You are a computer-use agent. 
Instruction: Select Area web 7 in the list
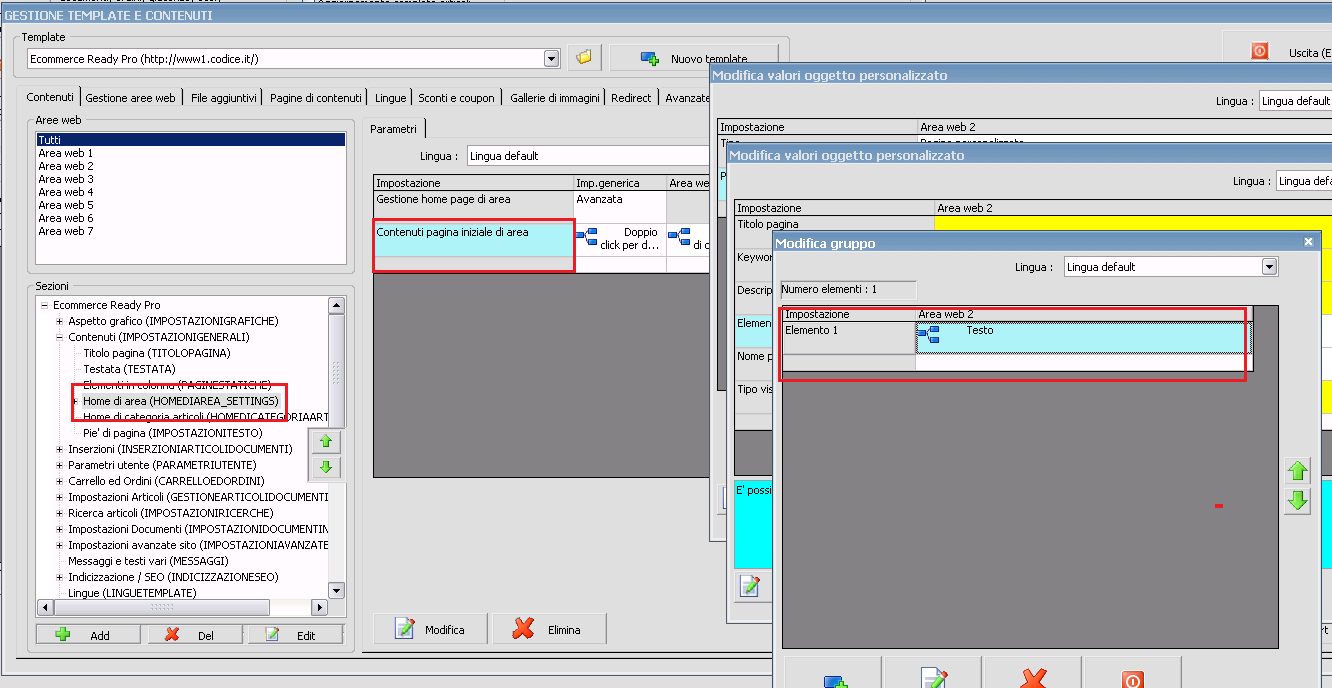[x=190, y=231]
